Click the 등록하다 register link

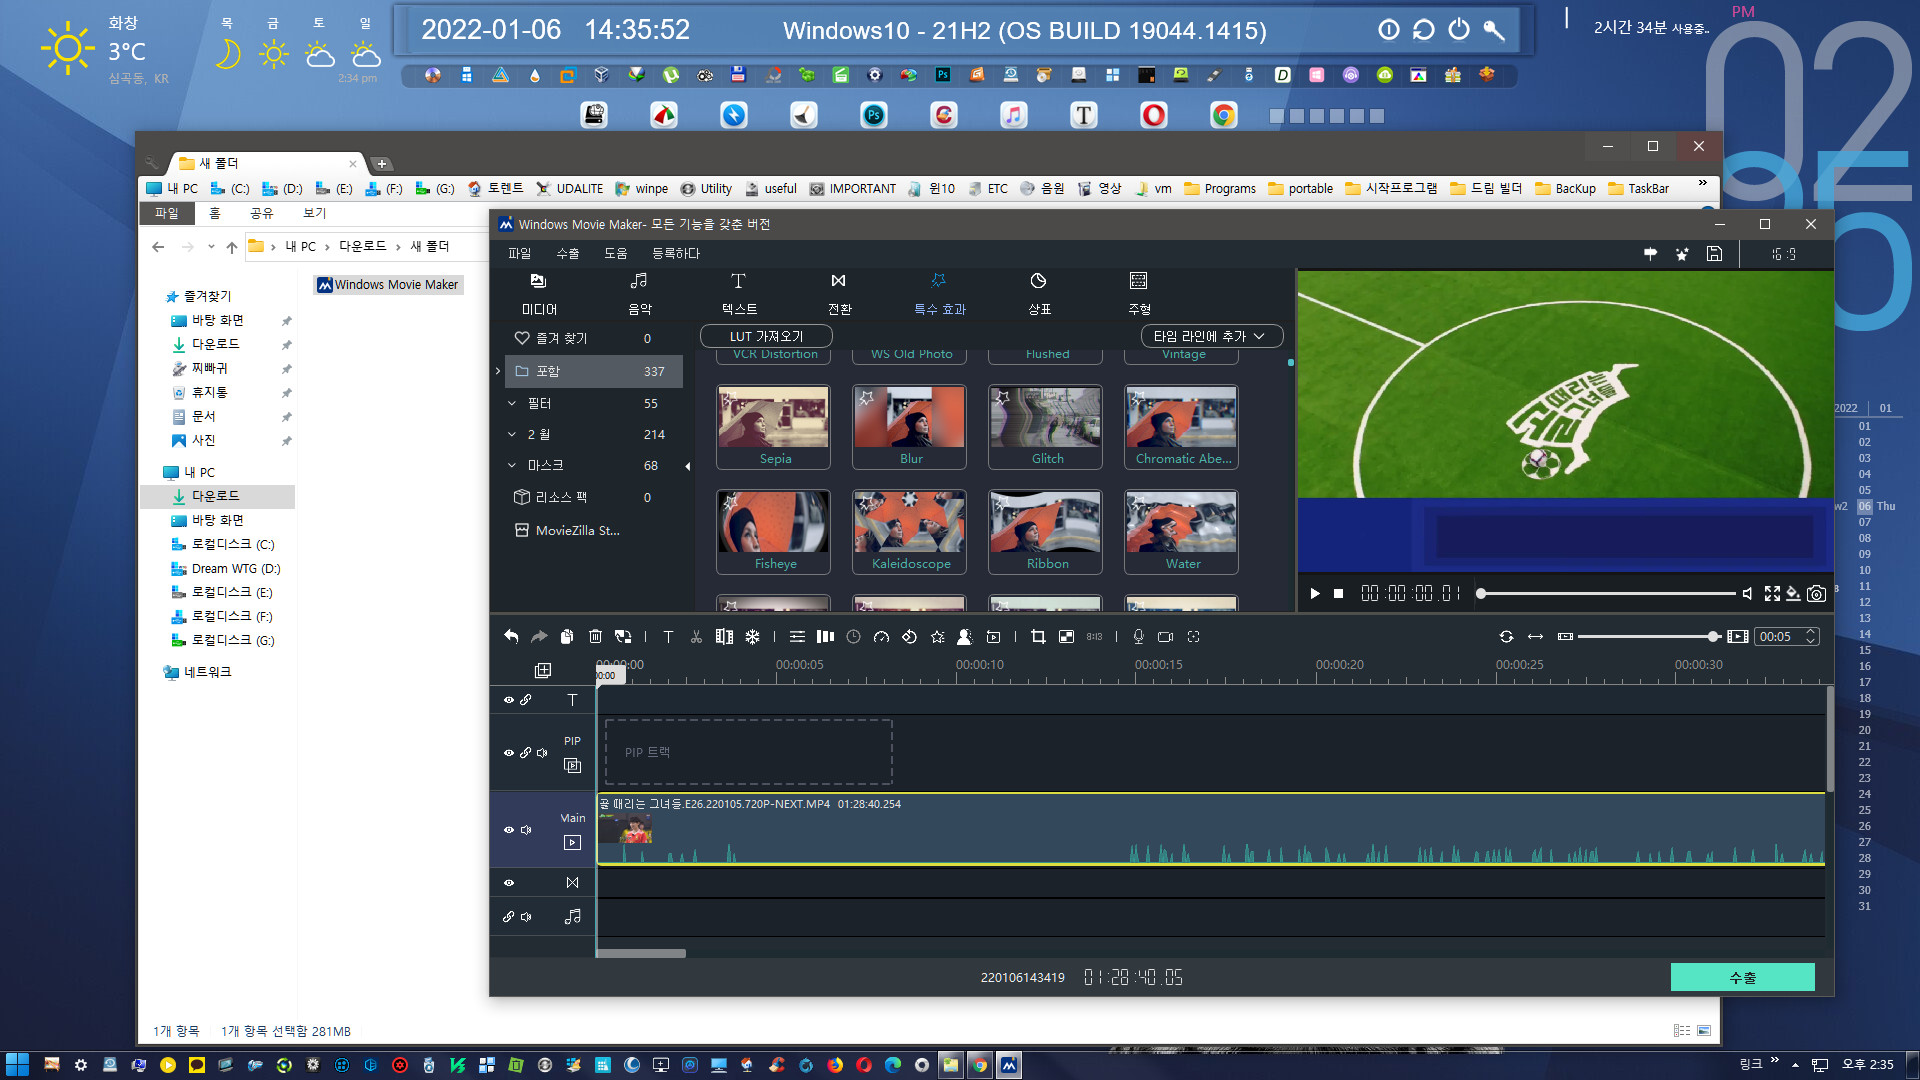676,253
